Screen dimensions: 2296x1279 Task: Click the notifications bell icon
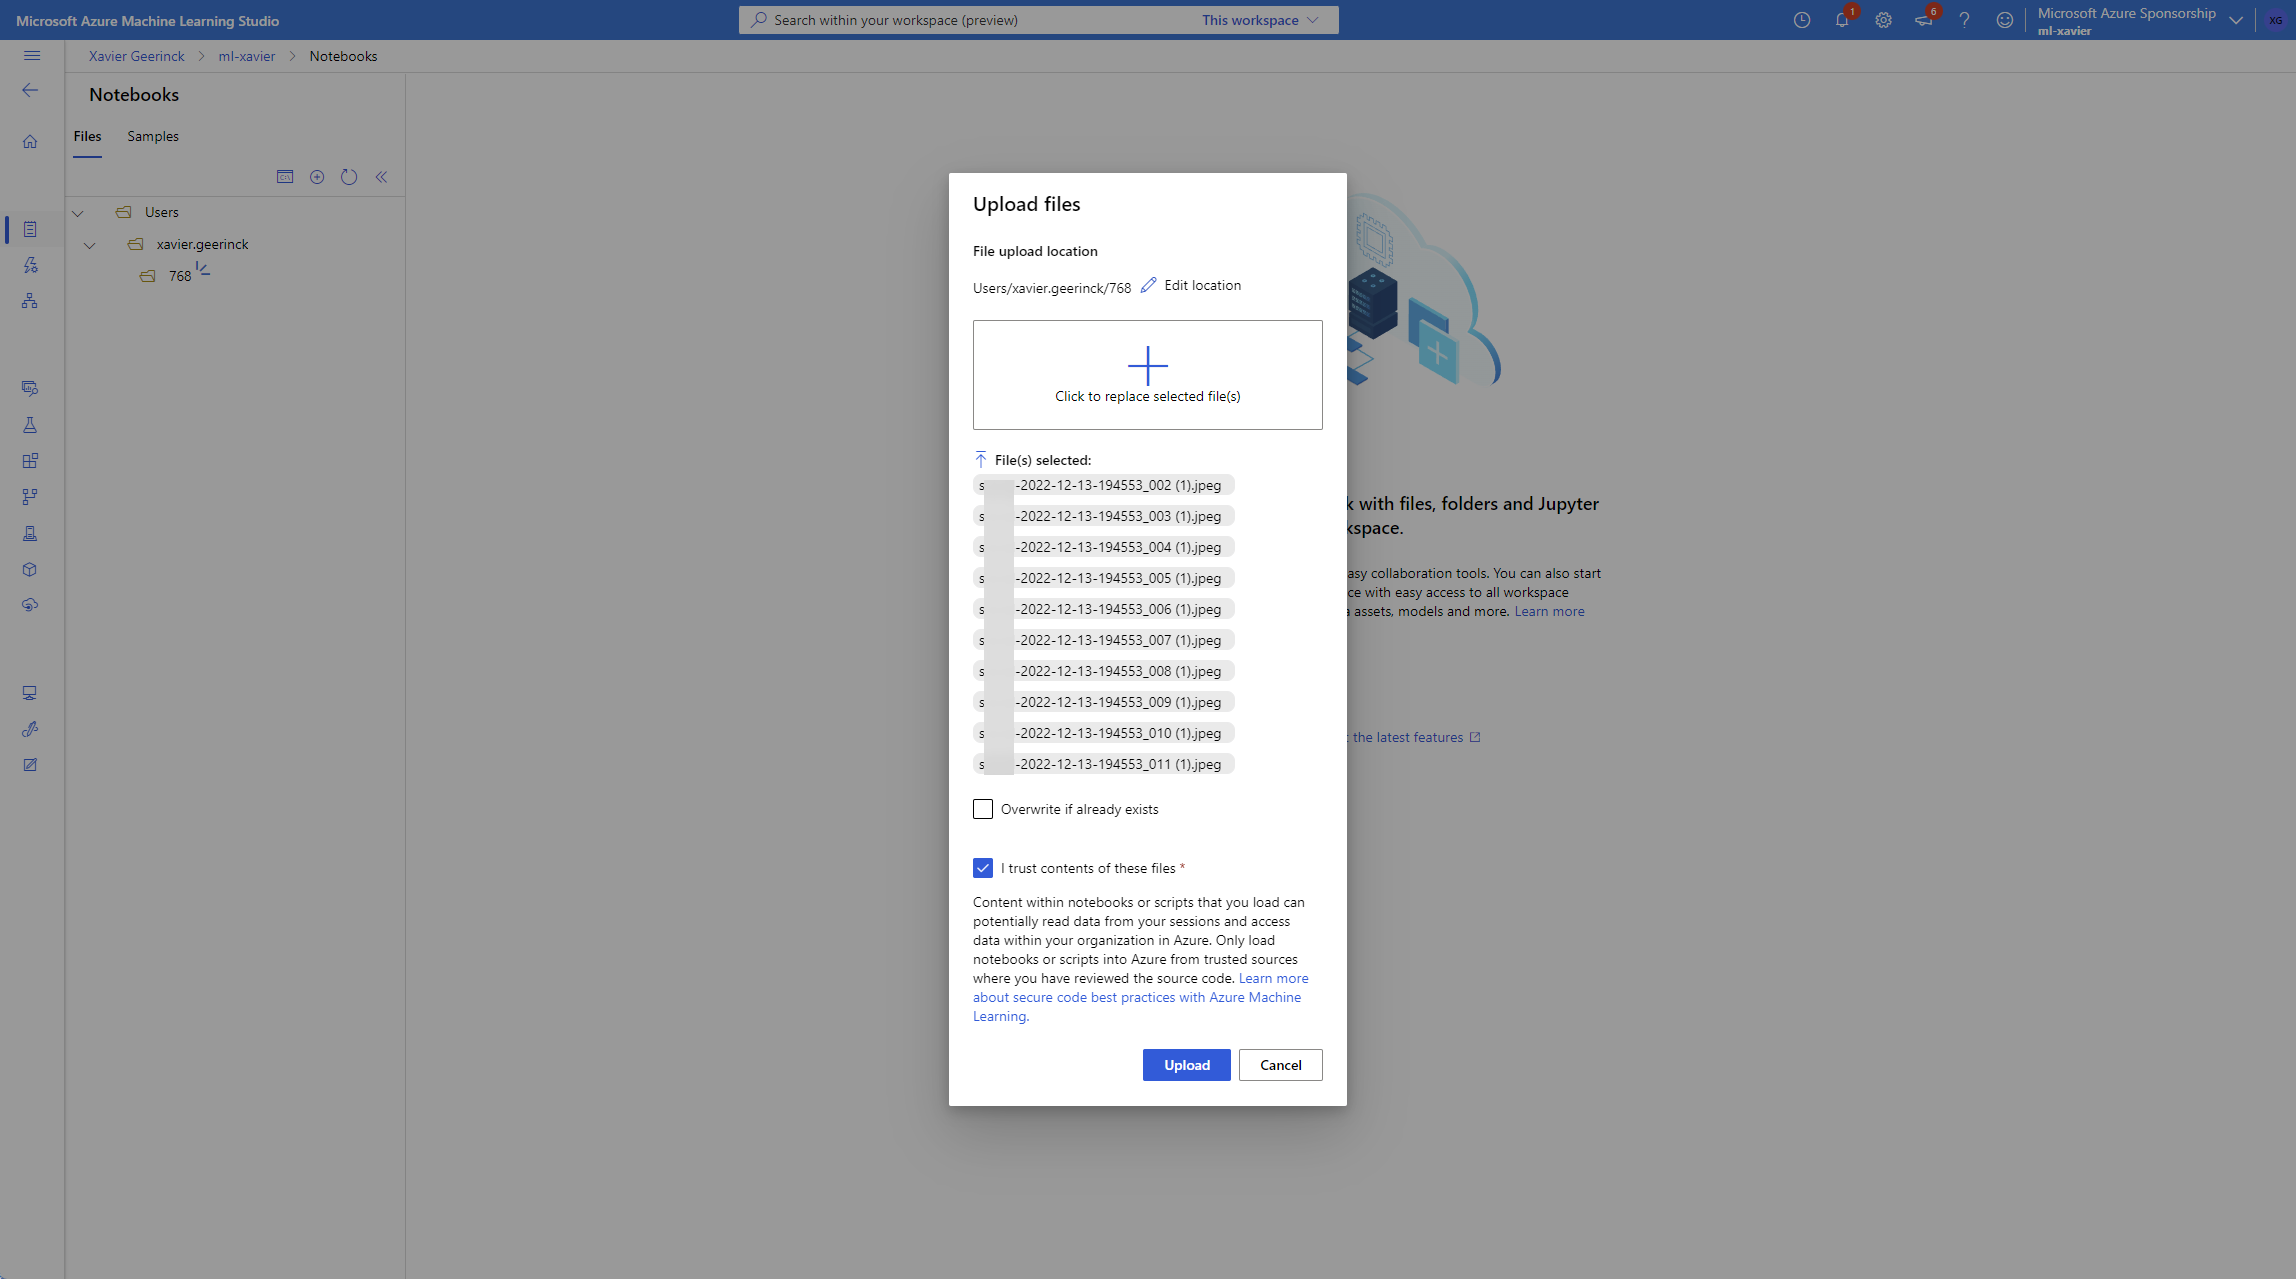tap(1842, 20)
